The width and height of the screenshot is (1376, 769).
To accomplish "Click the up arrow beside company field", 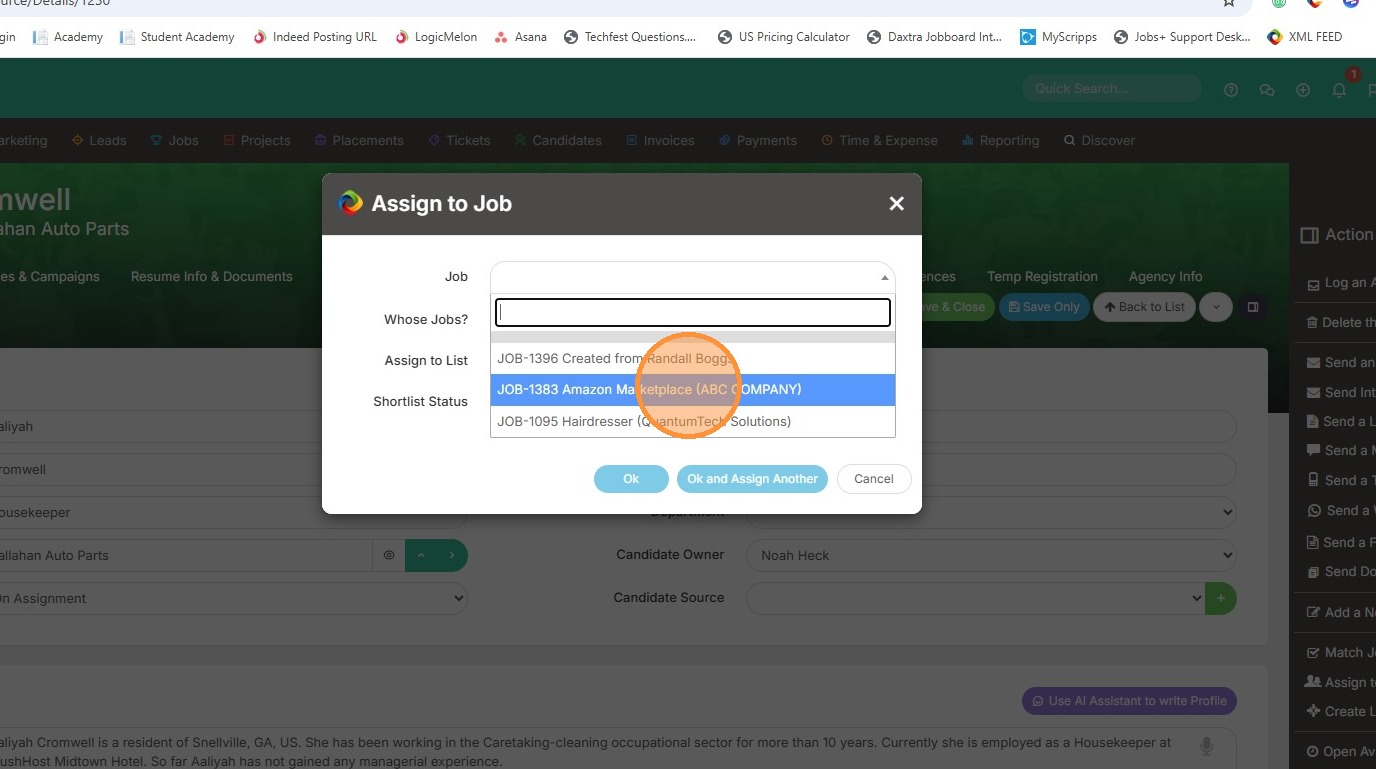I will 421,555.
